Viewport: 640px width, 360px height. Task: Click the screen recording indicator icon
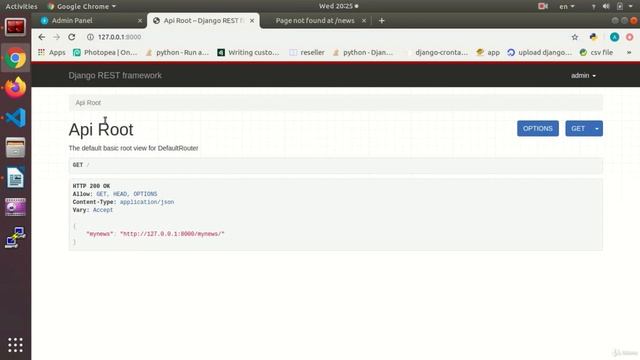[543, 6]
